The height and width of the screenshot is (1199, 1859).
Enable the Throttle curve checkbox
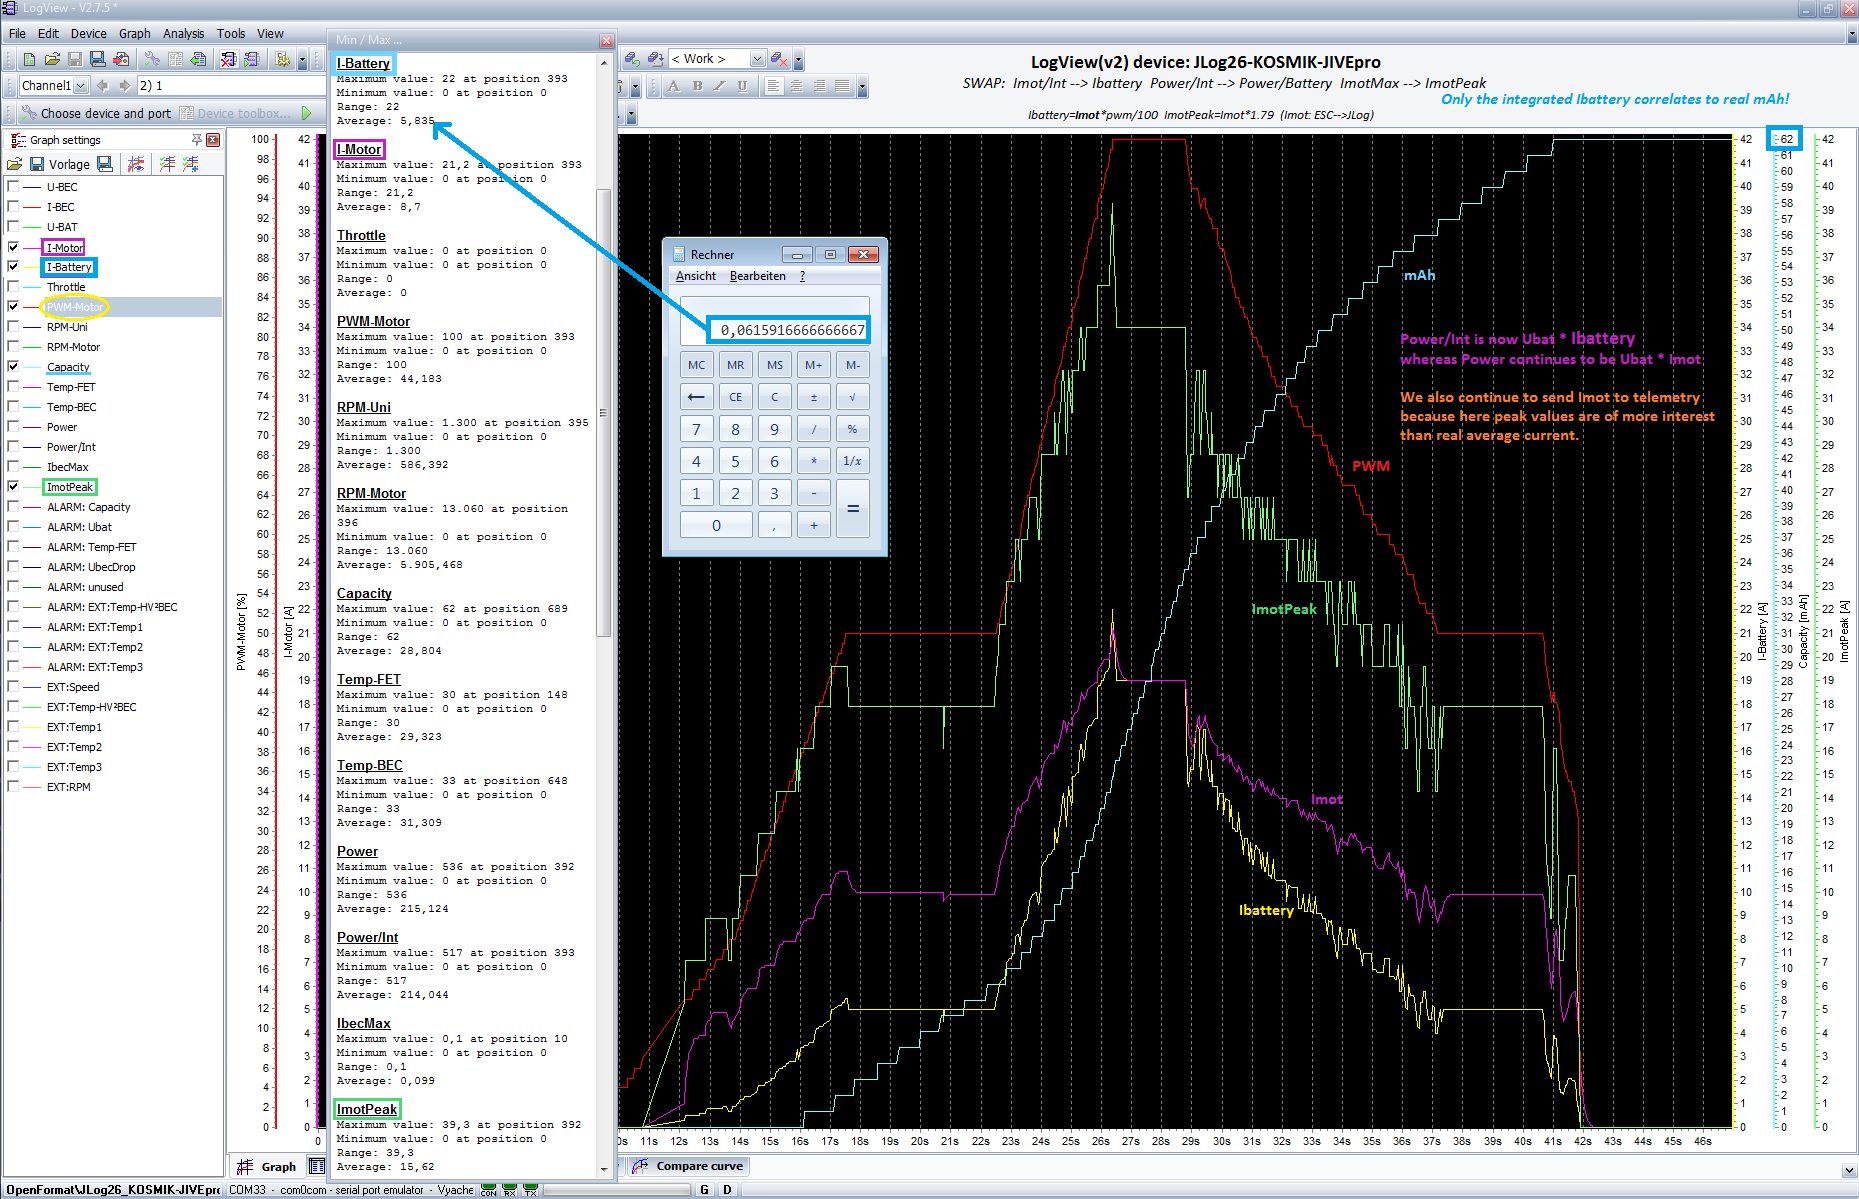(x=13, y=287)
